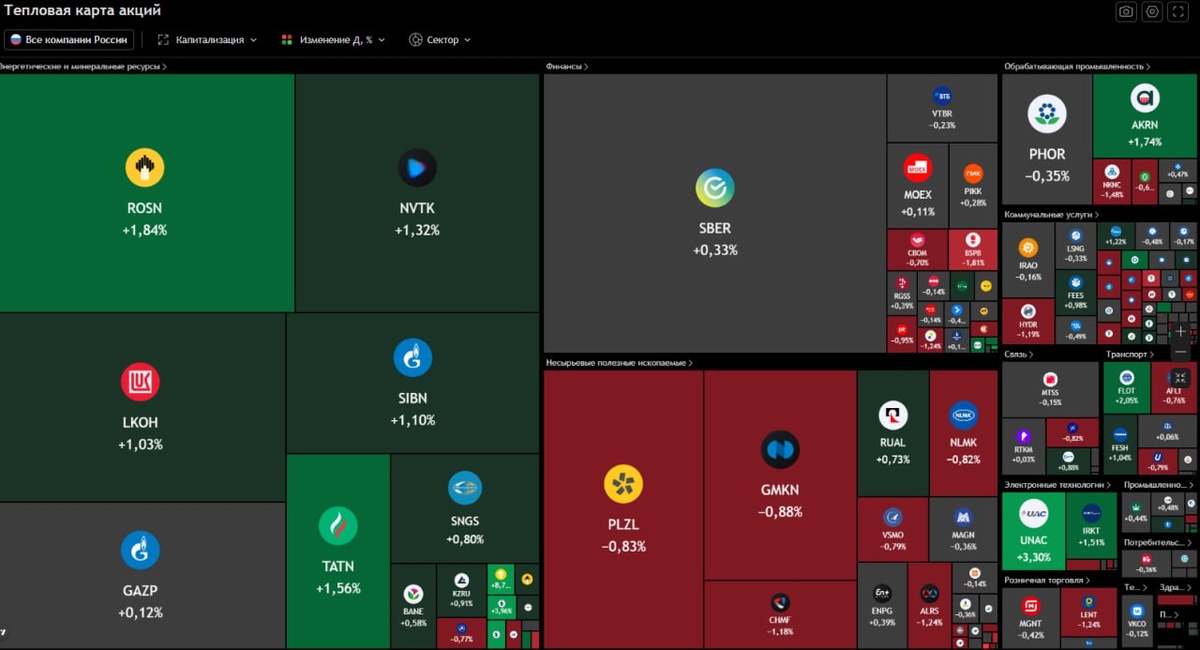Image resolution: width=1200 pixels, height=650 pixels.
Task: Click the Все компании России source button
Action: coord(69,40)
